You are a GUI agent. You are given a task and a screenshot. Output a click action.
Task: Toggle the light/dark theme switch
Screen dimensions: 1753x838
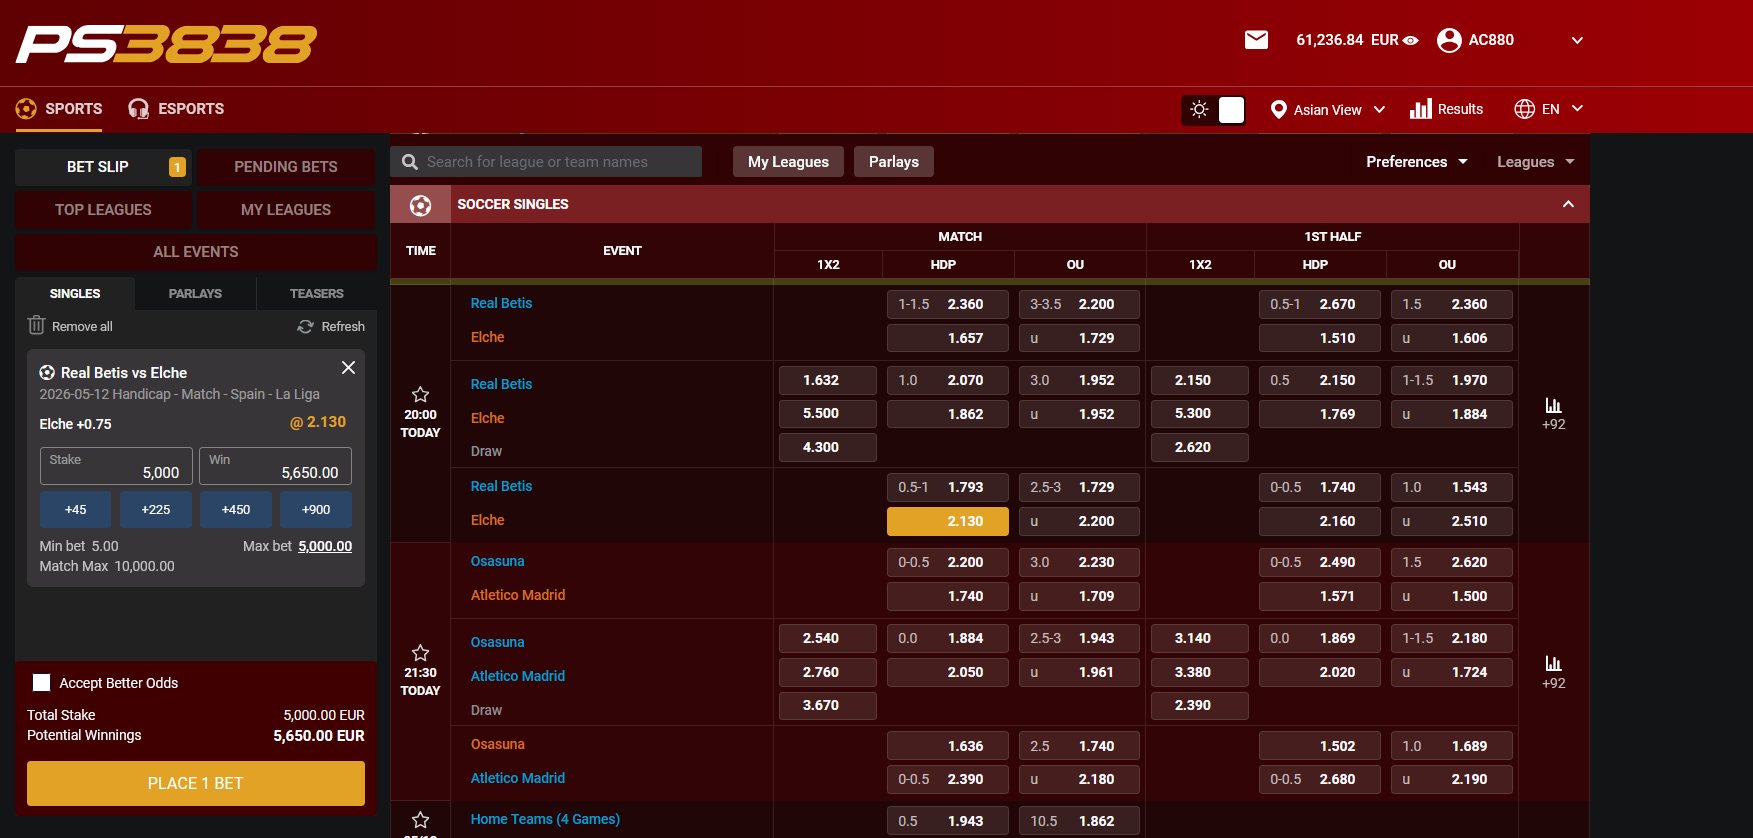(1213, 110)
